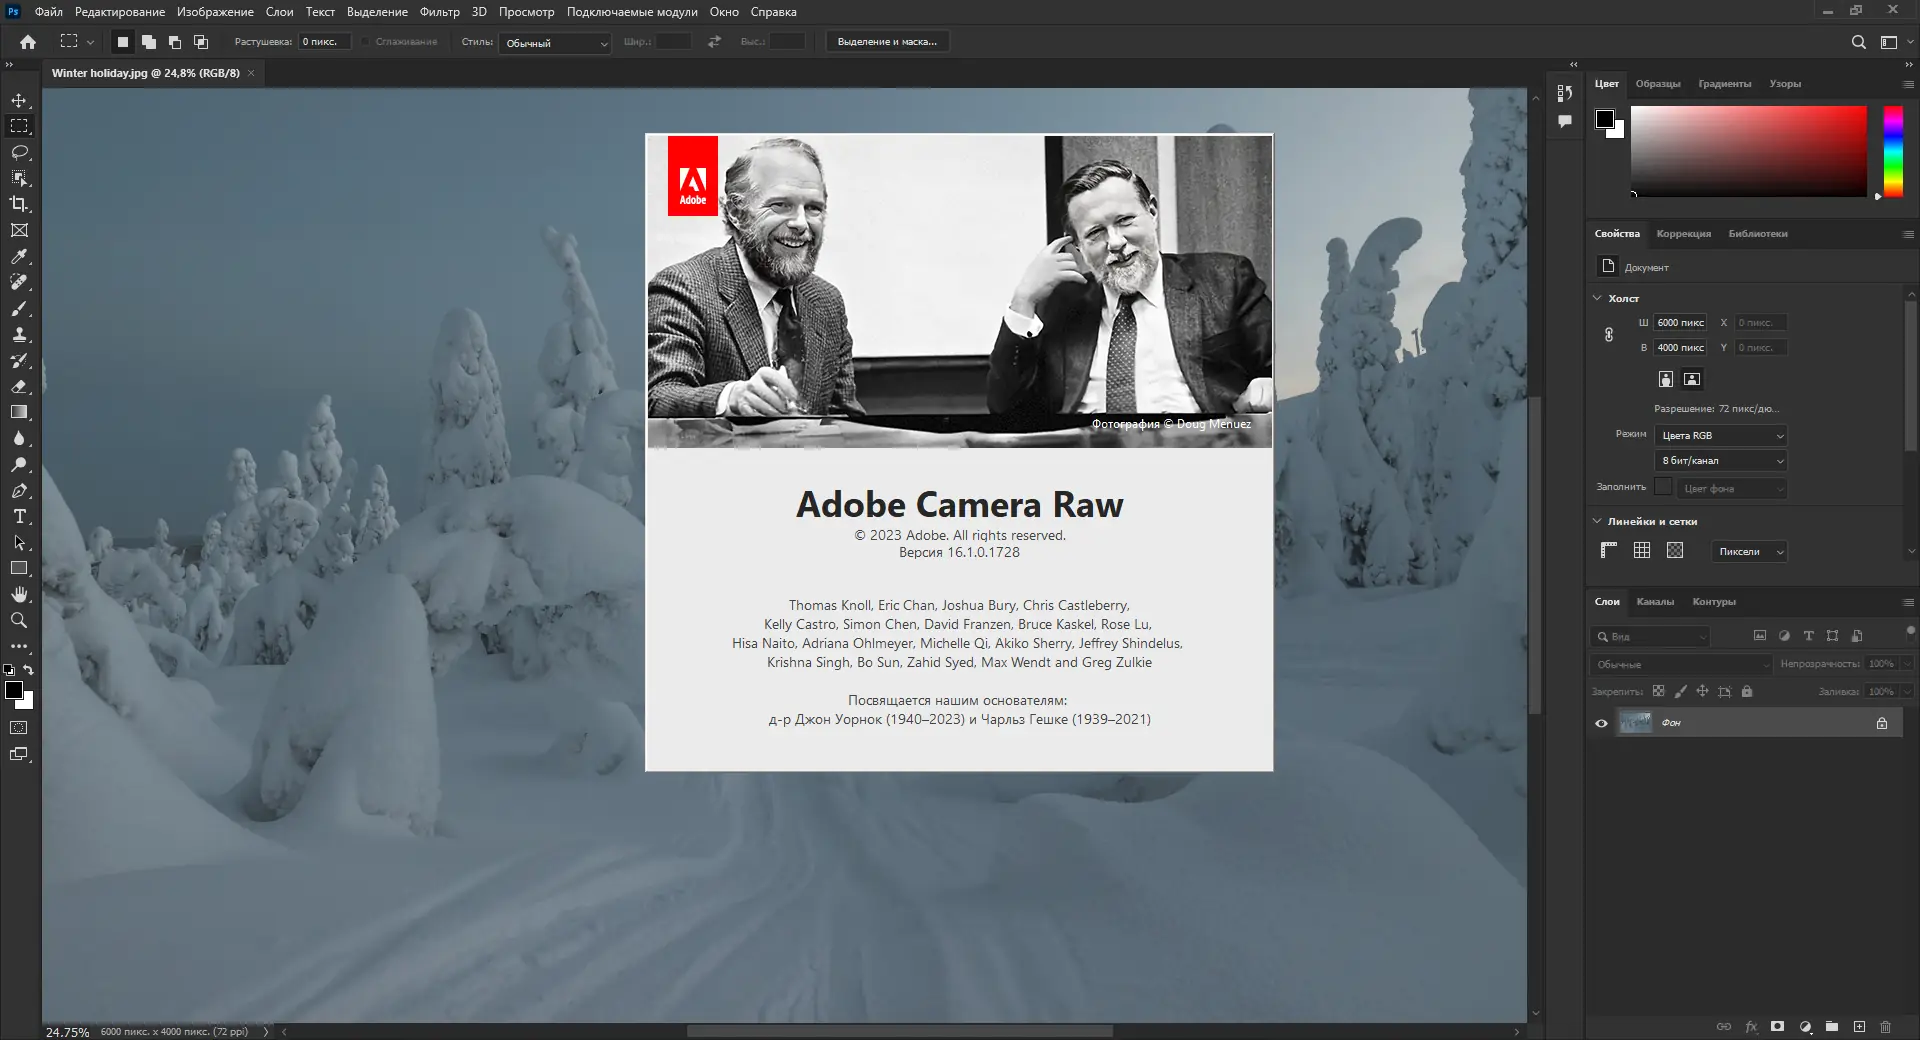
Task: Create a new layer icon
Action: [x=1859, y=1027]
